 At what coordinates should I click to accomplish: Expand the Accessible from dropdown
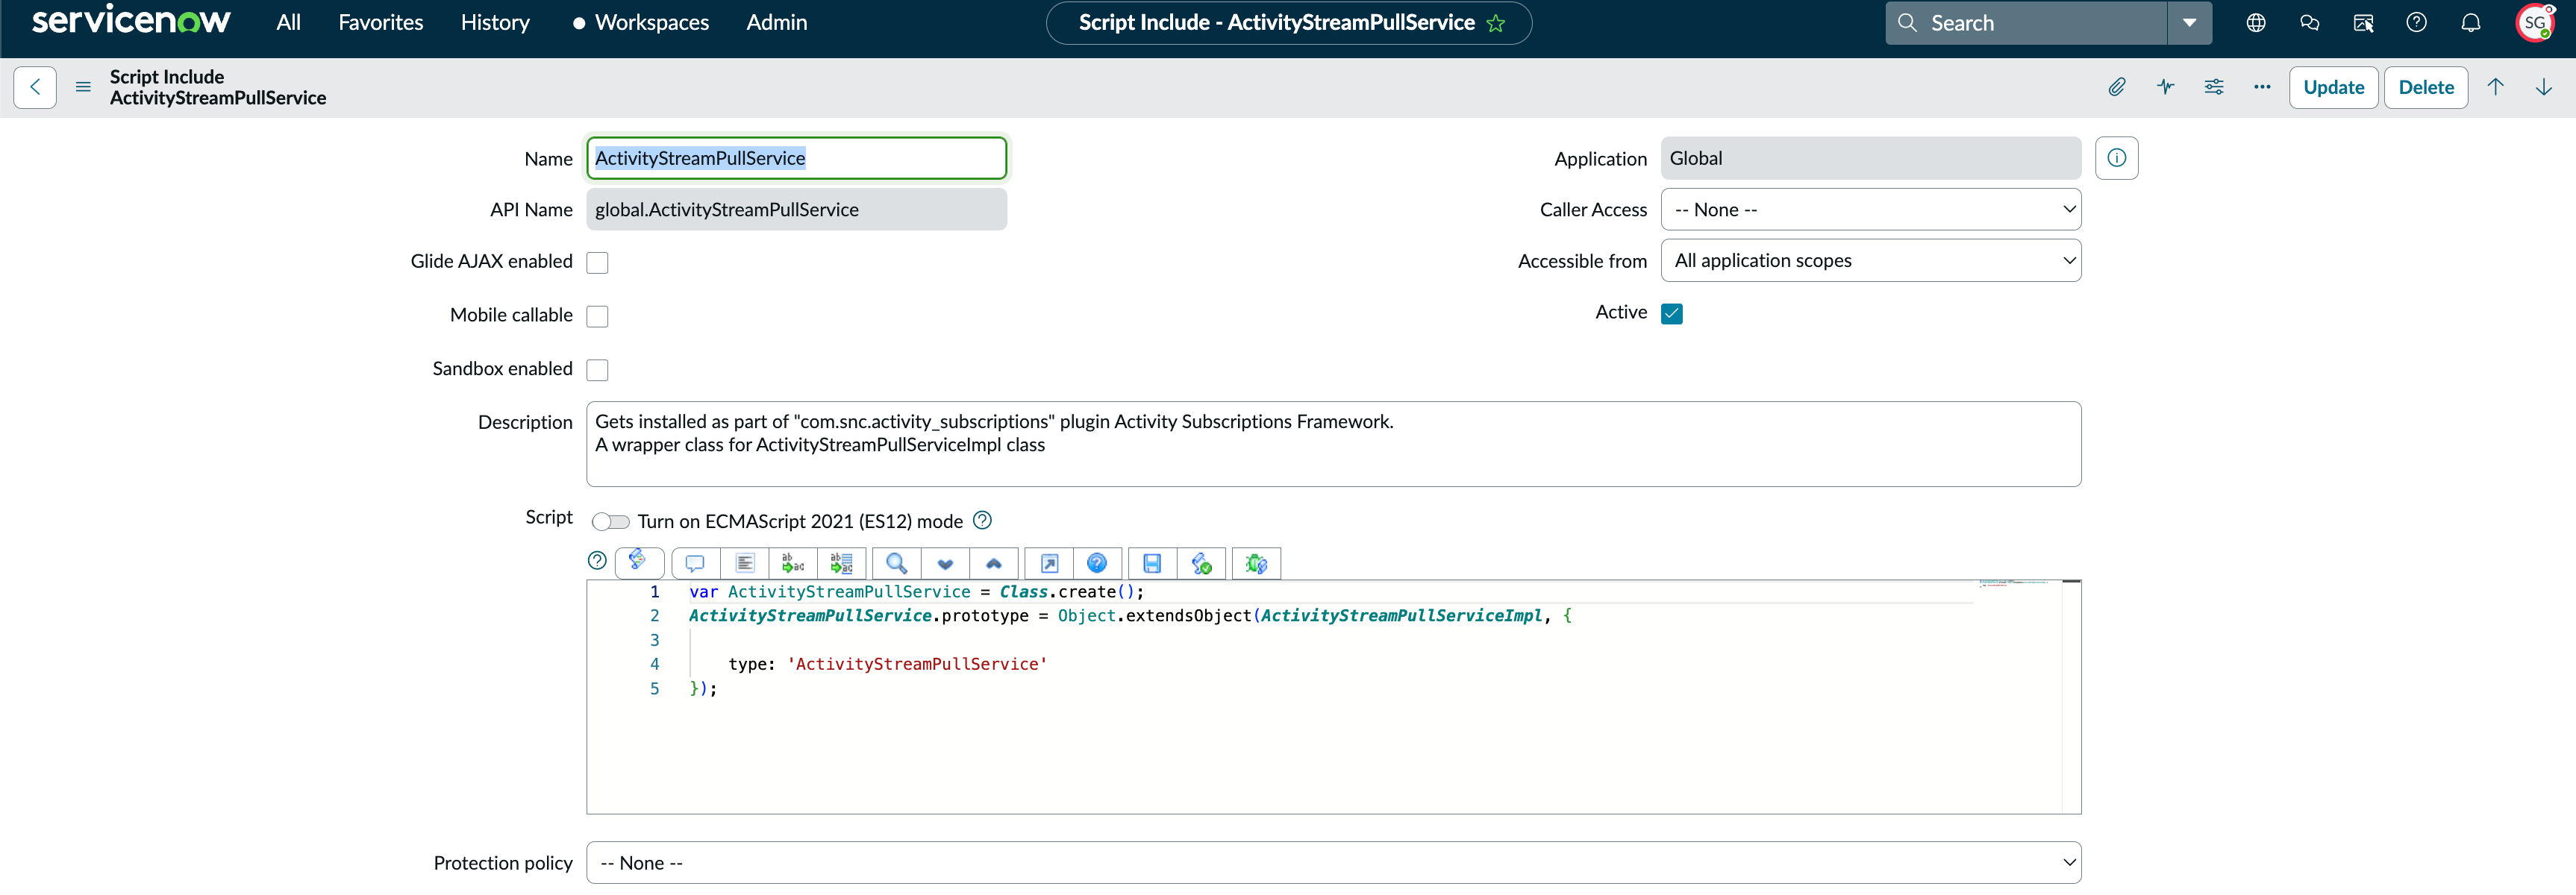point(1871,260)
